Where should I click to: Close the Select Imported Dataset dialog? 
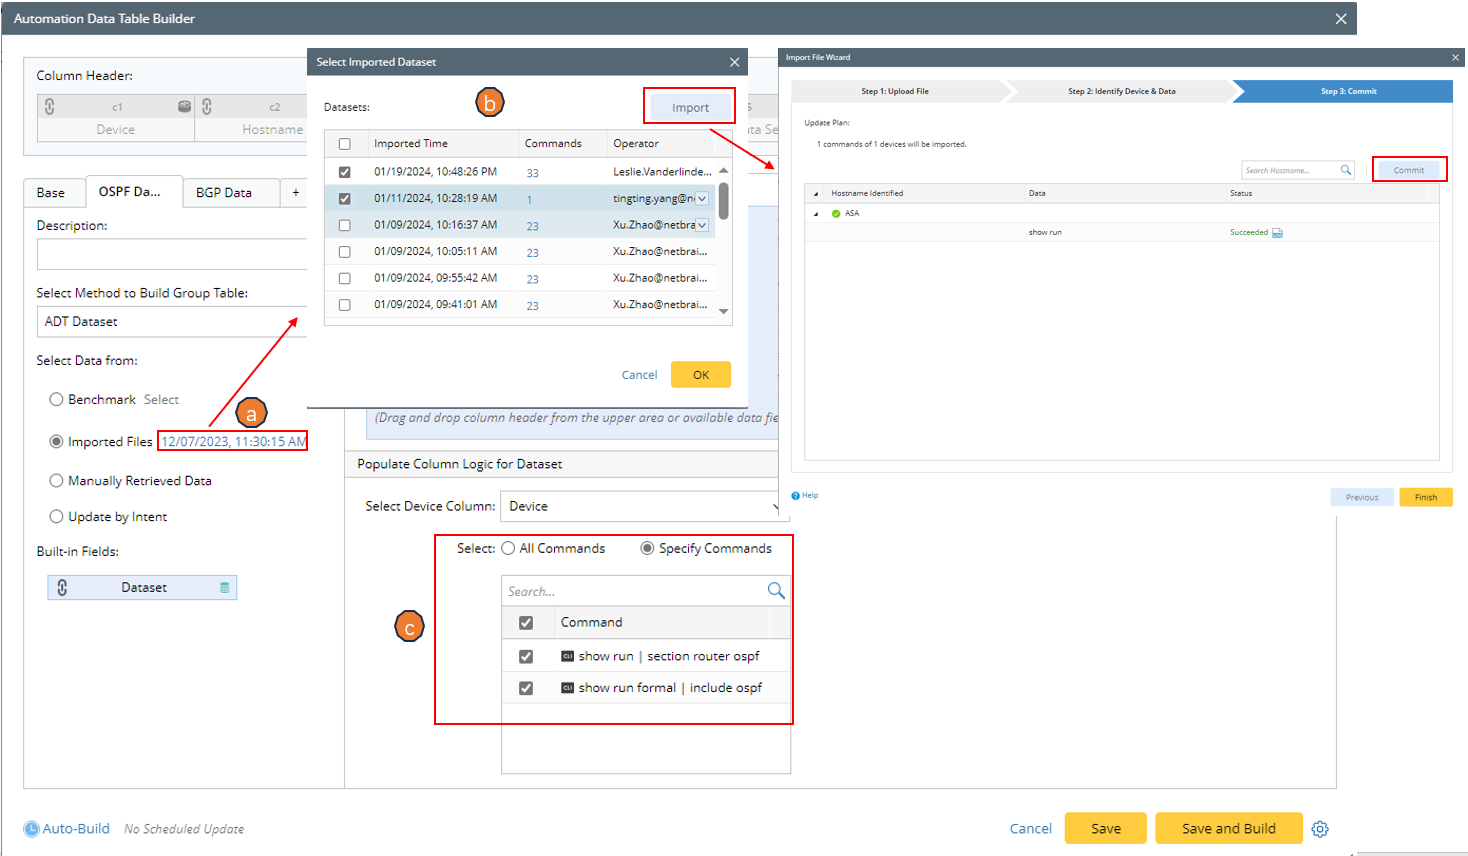pyautogui.click(x=735, y=62)
